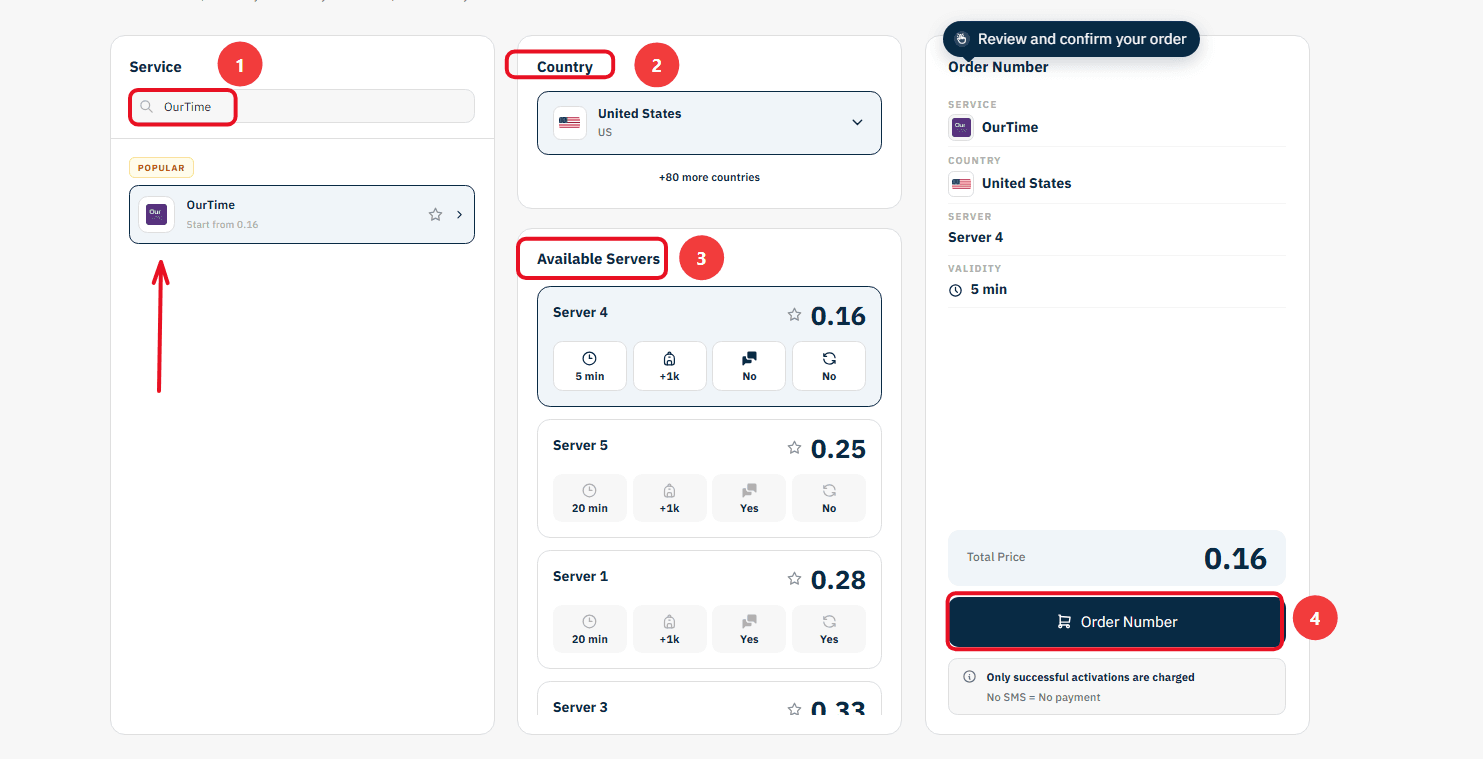Click the +1k chip in Server 4
1483x759 pixels.
(x=670, y=366)
